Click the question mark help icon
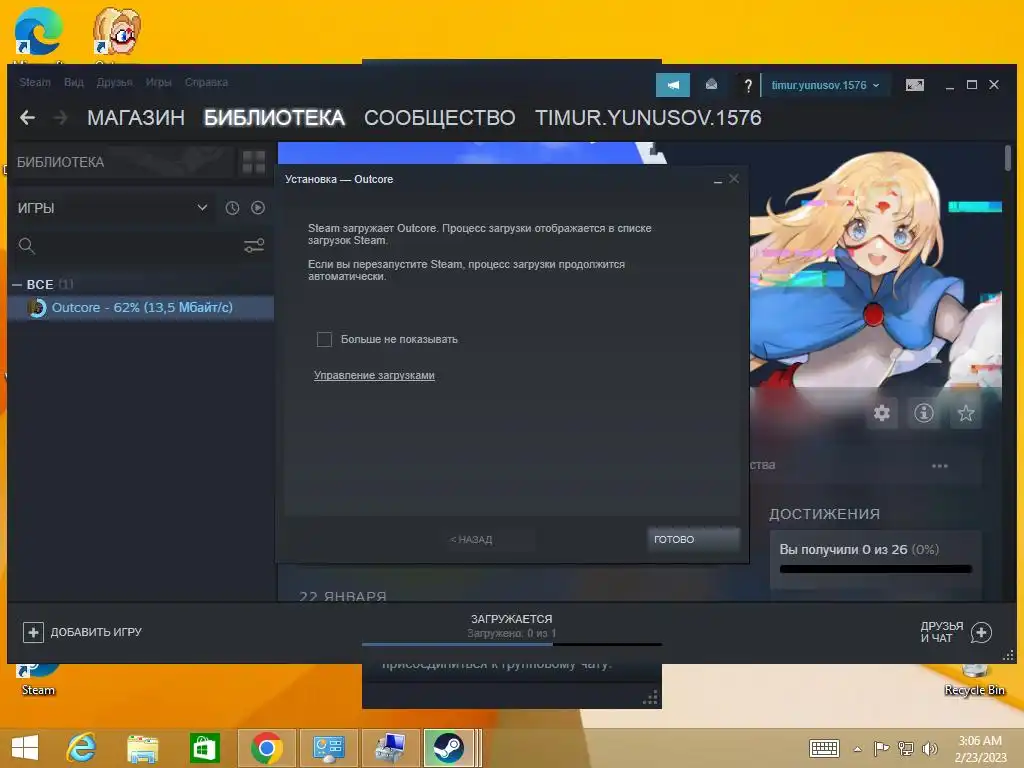 748,86
